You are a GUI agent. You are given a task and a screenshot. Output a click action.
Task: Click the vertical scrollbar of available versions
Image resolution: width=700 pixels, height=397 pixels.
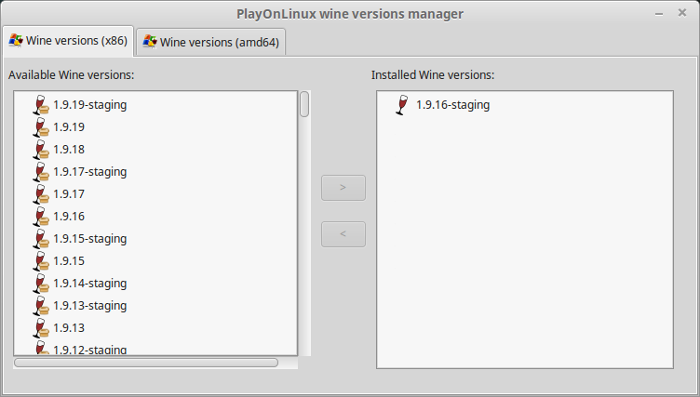(x=304, y=223)
